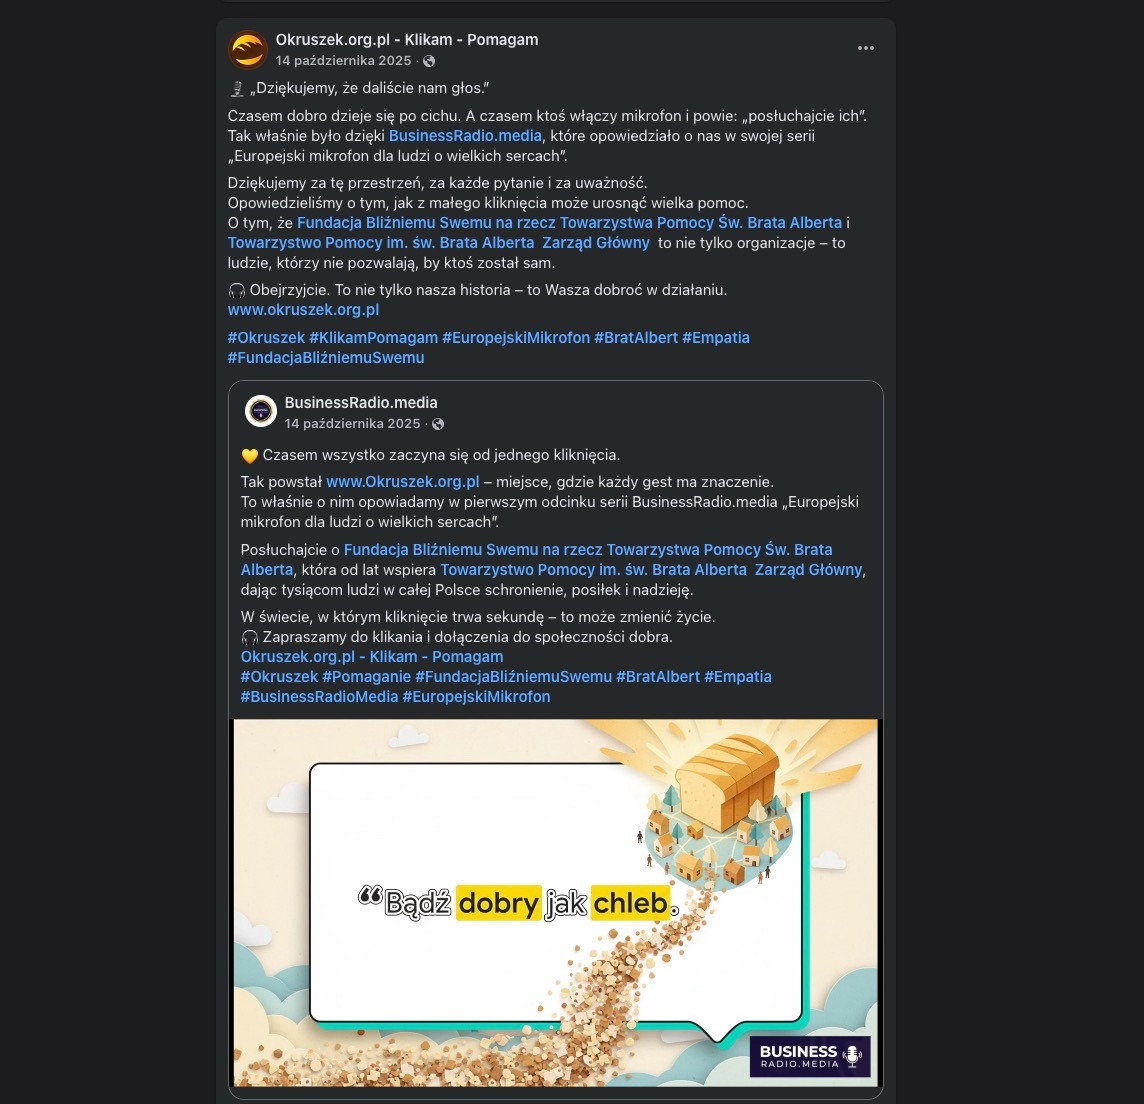Select the #EuropejskiMikrofon hashtag in the top post
1144x1104 pixels.
tap(516, 338)
